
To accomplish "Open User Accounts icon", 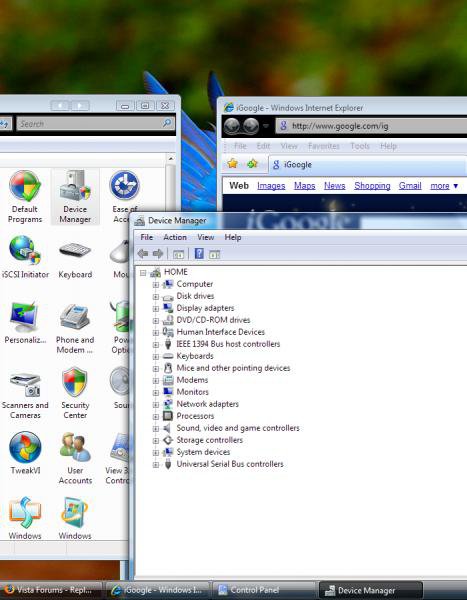I will click(75, 458).
